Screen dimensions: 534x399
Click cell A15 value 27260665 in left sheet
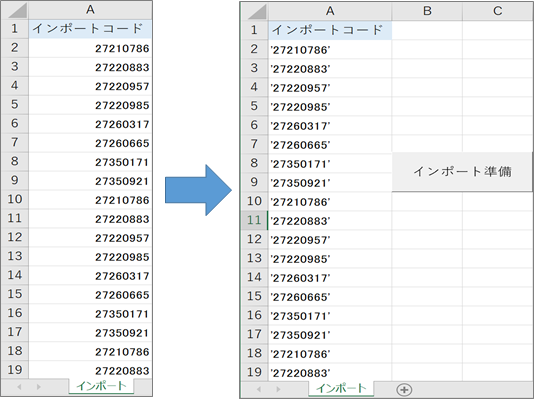90,294
